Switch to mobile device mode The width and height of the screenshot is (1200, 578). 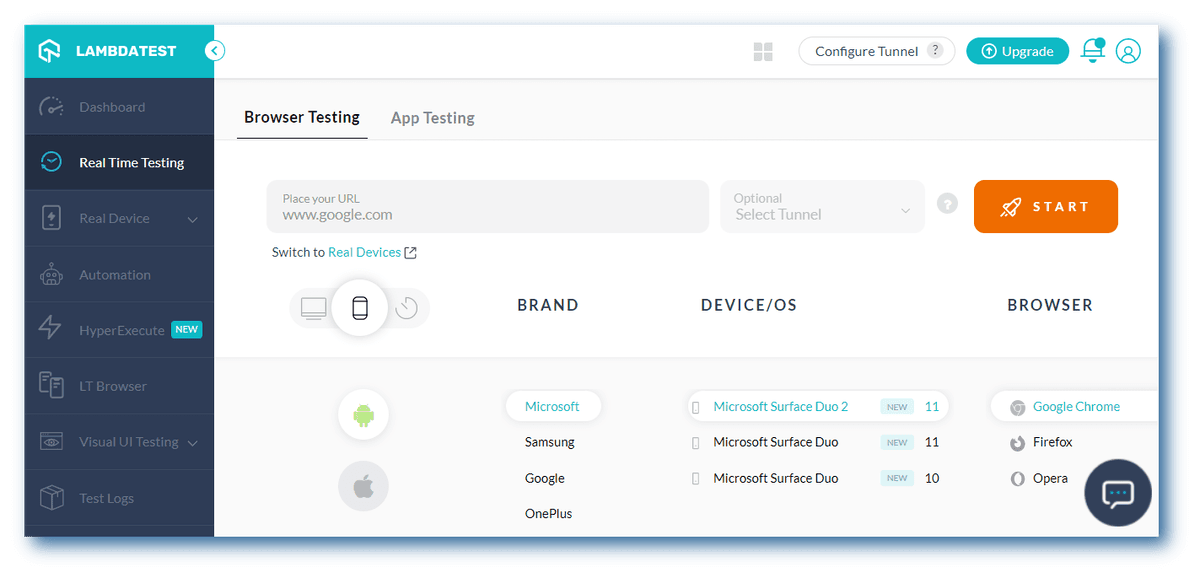click(x=360, y=308)
